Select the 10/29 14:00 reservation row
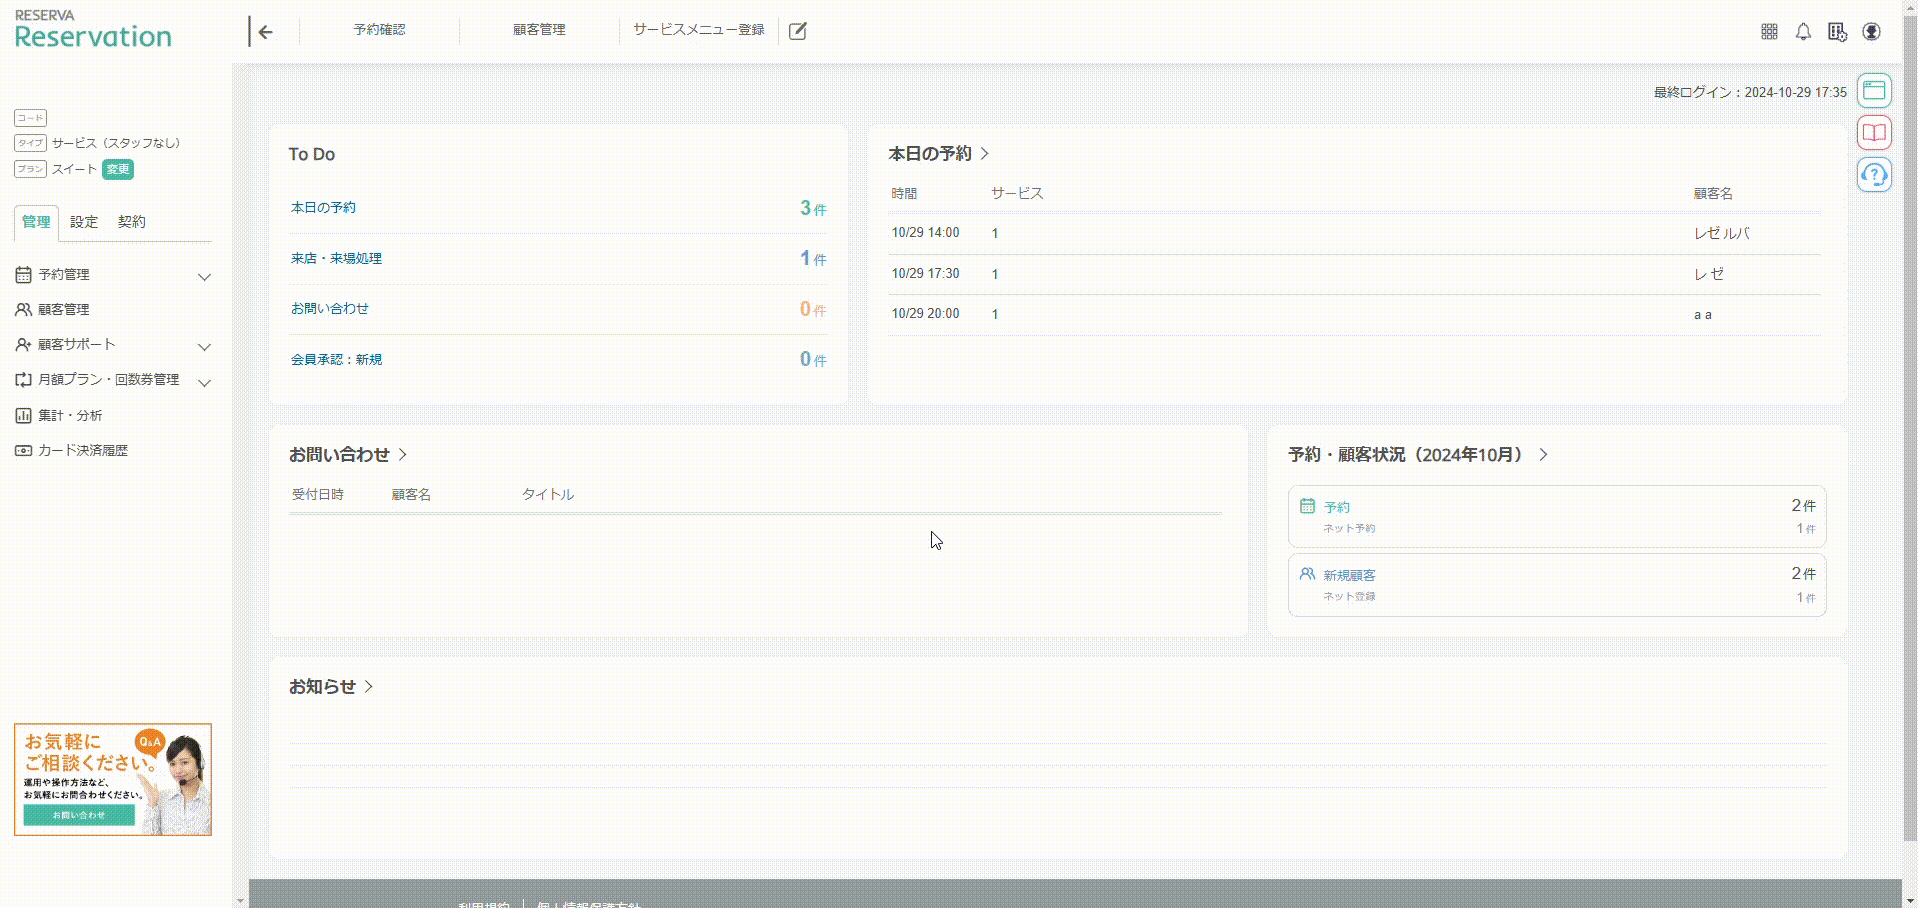The height and width of the screenshot is (908, 1918). [x=1355, y=233]
